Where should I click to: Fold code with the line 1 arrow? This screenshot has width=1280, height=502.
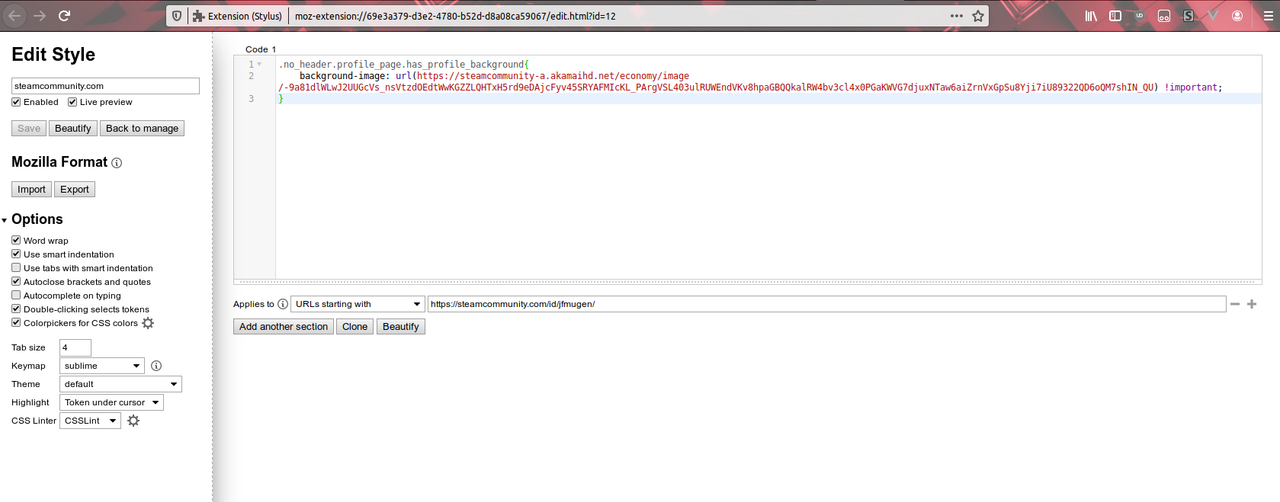(260, 65)
